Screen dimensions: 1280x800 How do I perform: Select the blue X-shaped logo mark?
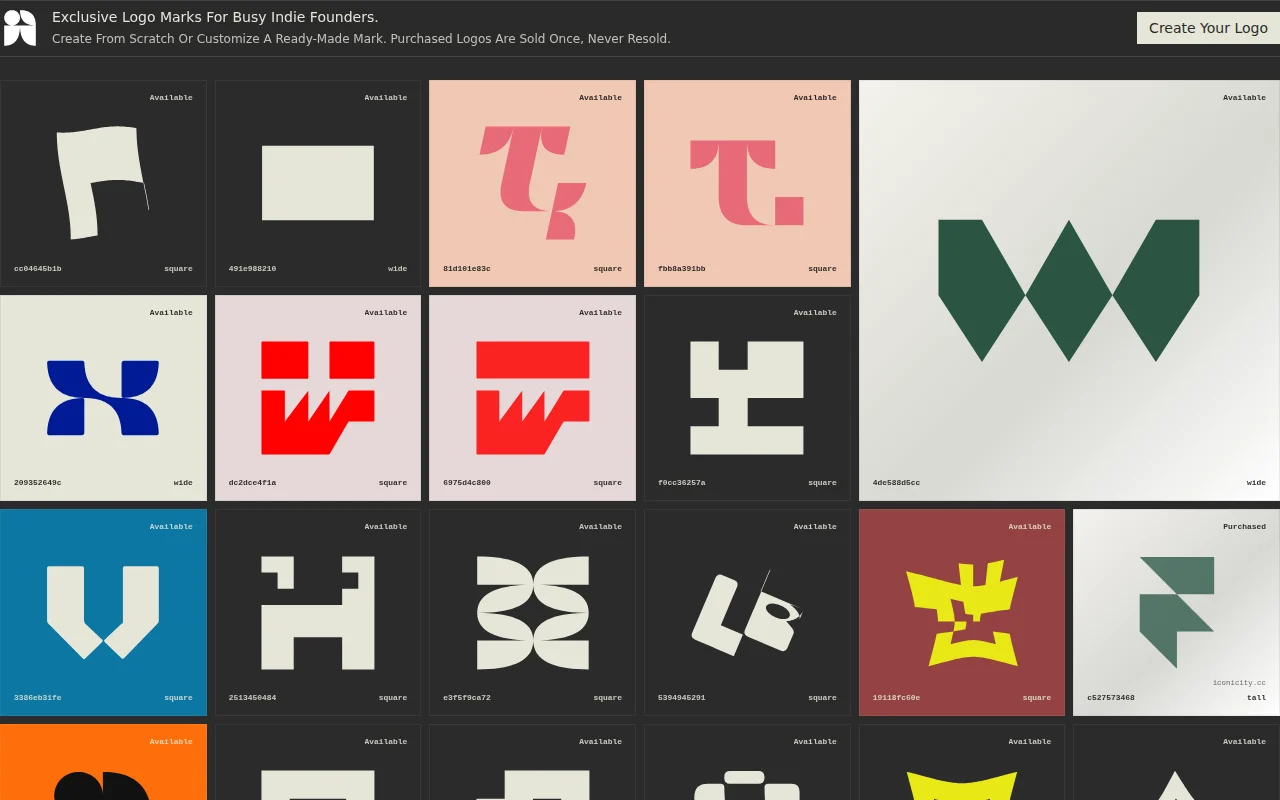coord(103,398)
